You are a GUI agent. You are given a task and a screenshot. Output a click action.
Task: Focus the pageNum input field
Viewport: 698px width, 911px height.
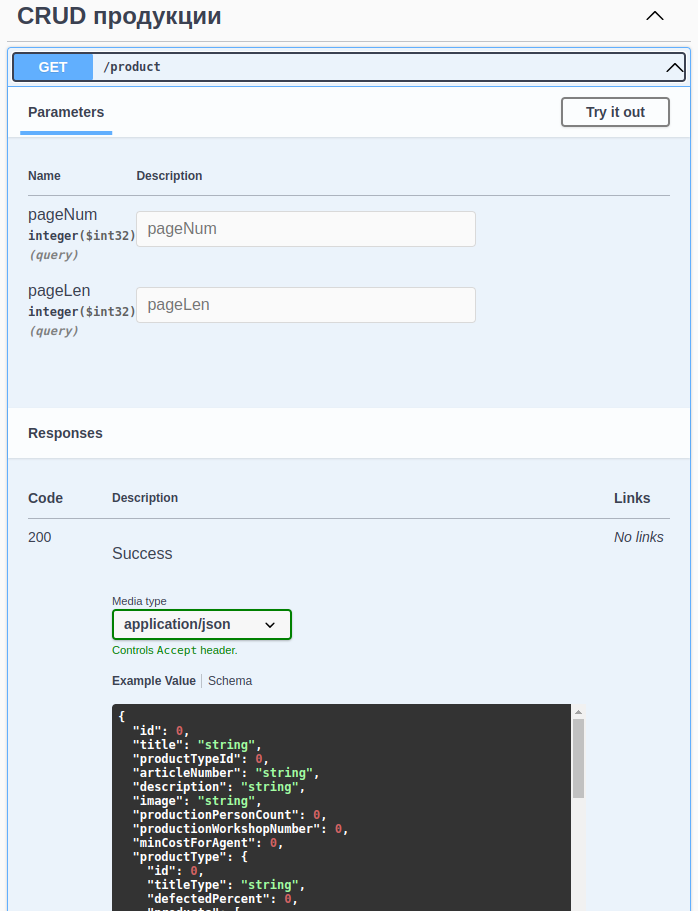tap(305, 229)
